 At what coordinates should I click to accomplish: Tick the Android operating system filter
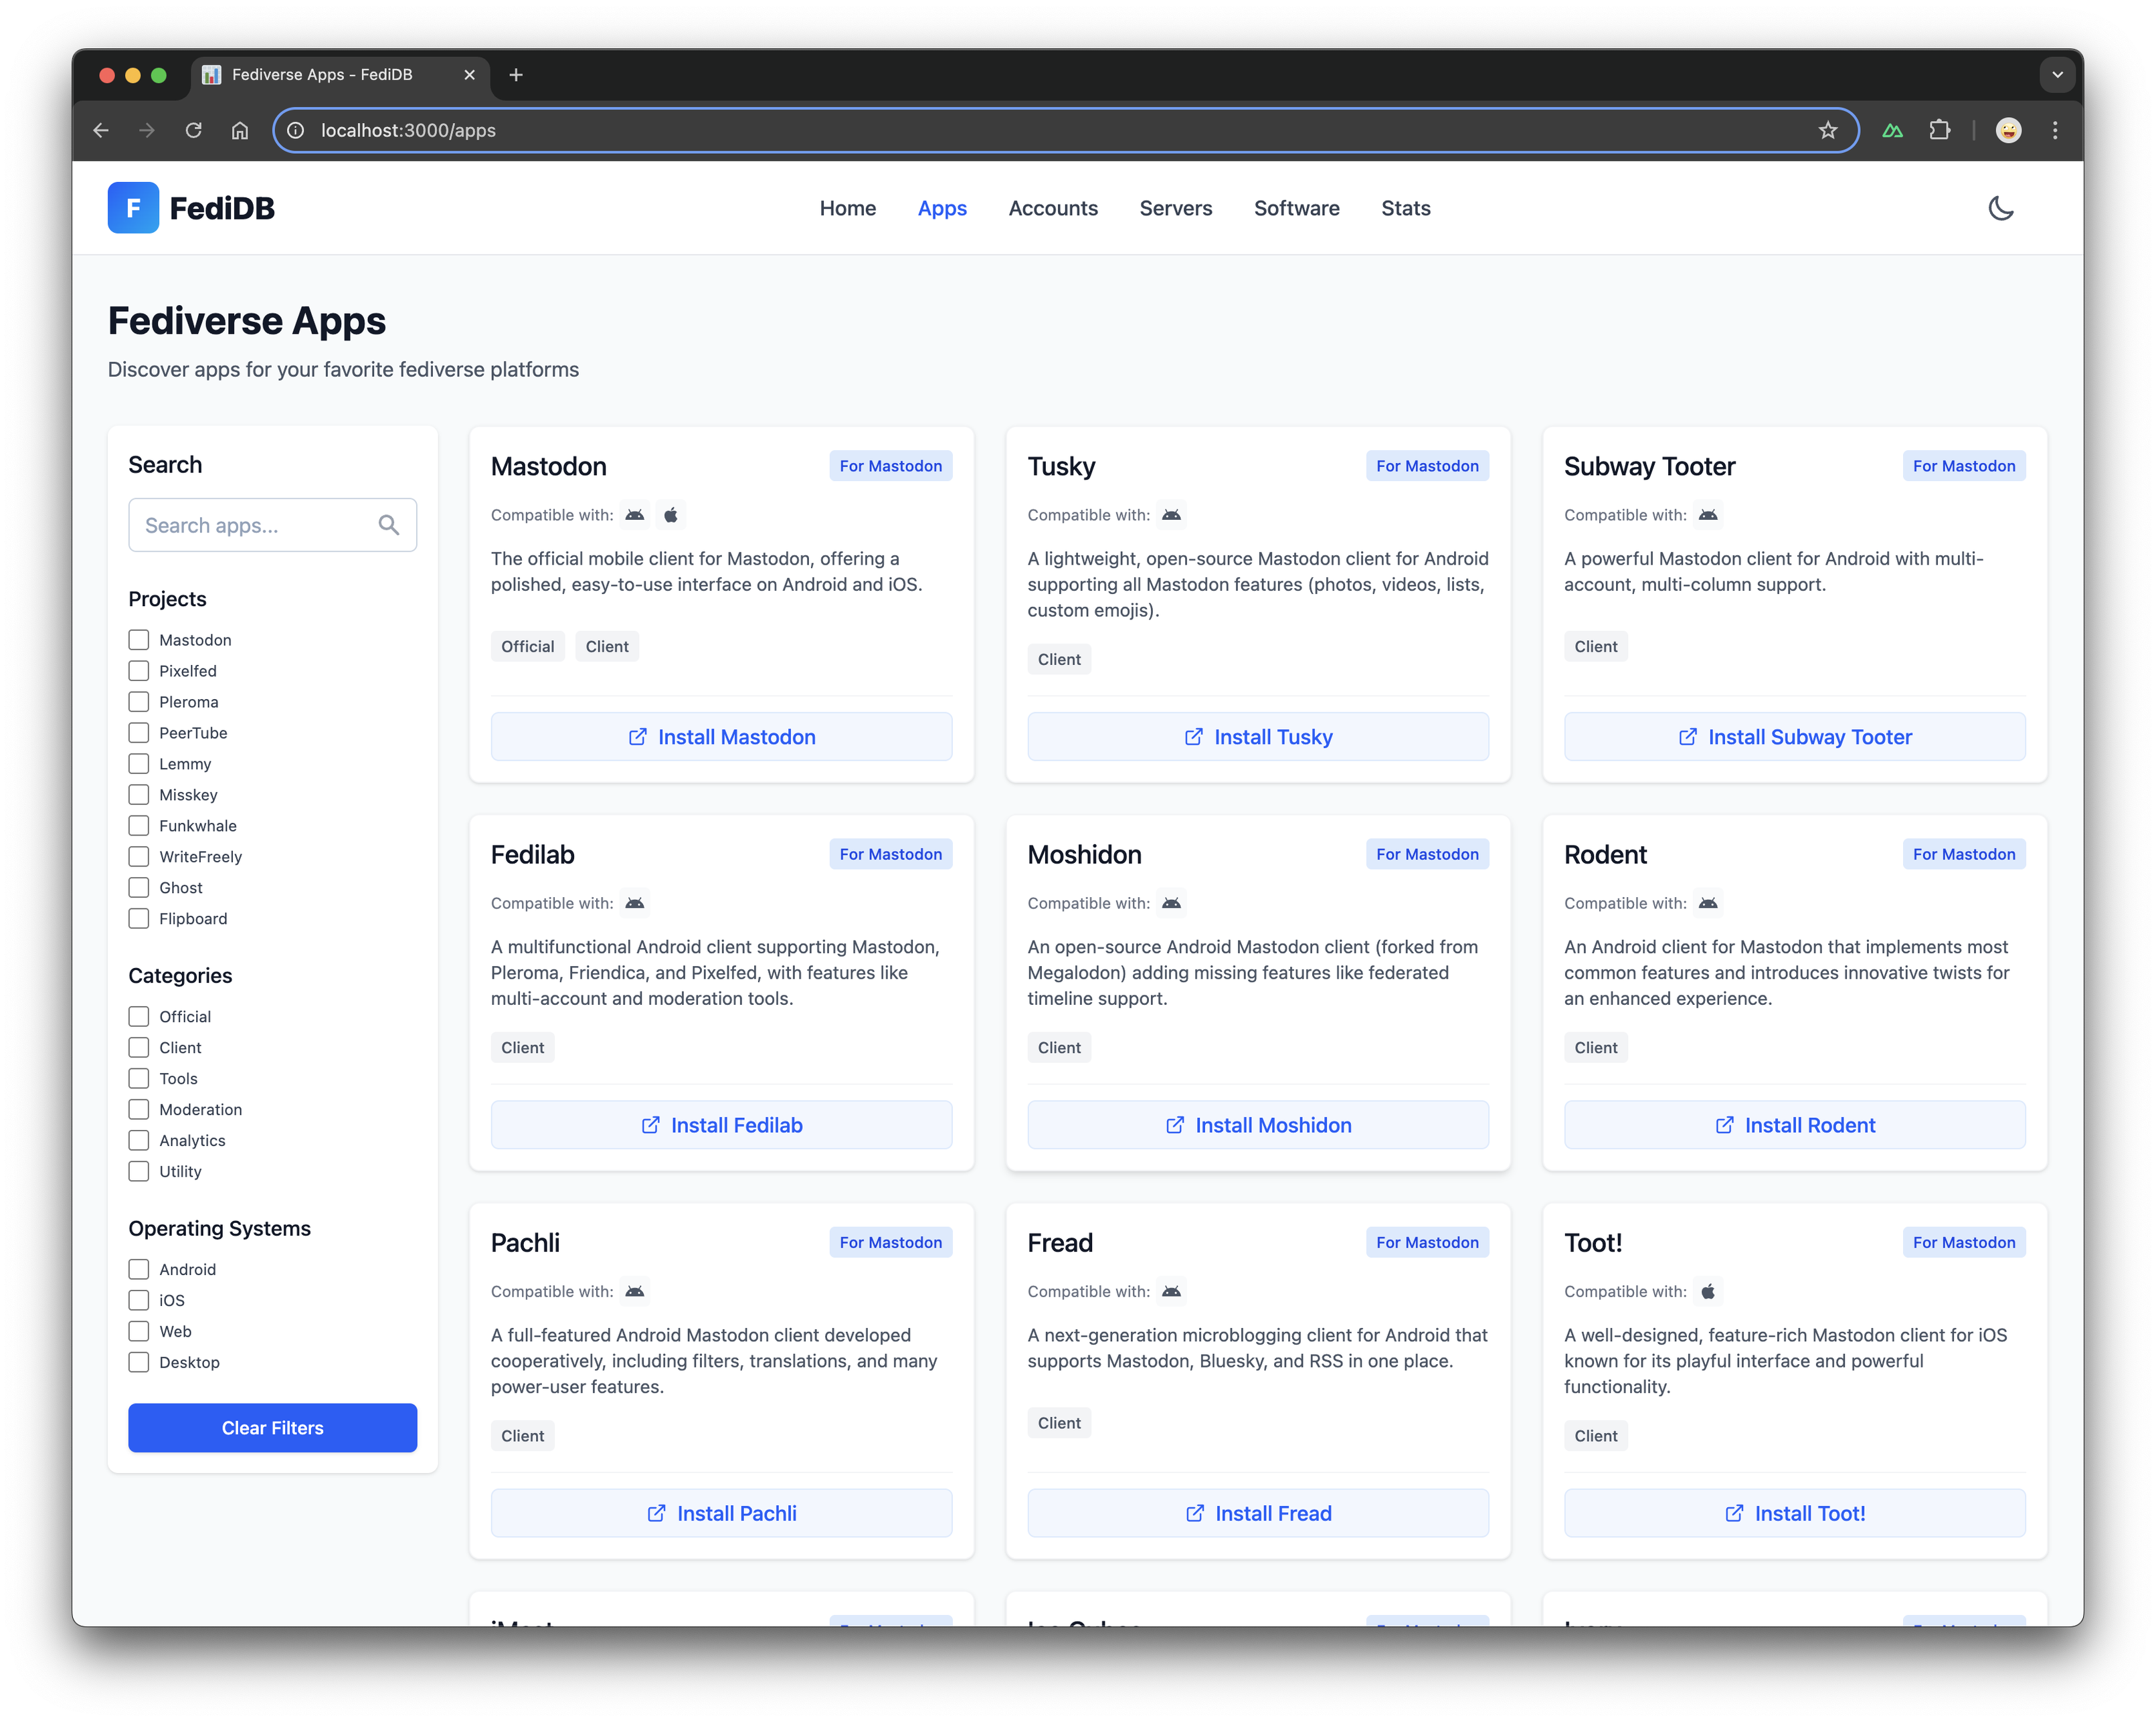tap(139, 1270)
